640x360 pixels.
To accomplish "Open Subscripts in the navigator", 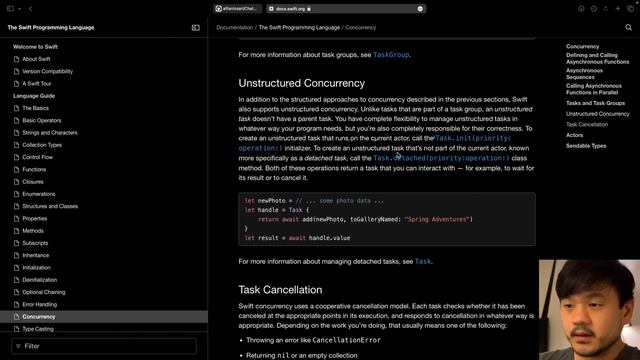I will (x=35, y=243).
